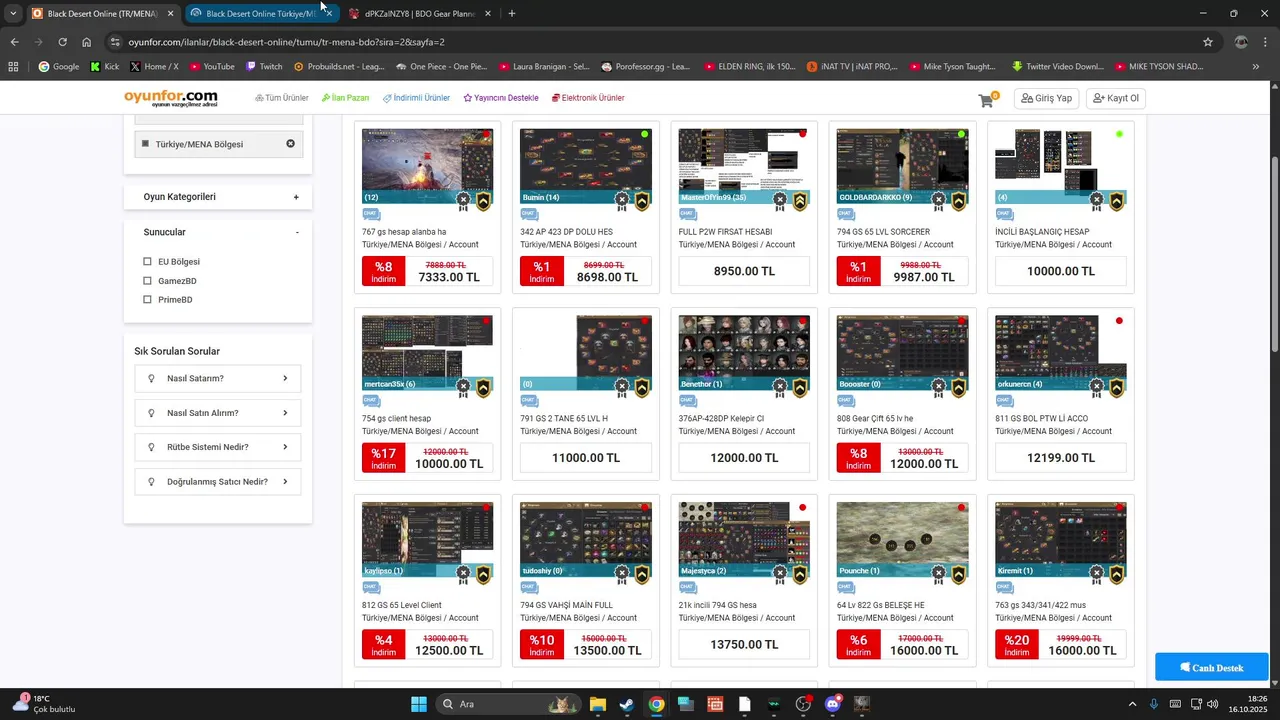Open the Chrome bookmark apps grid icon
Viewport: 1280px width, 720px height.
[x=13, y=67]
